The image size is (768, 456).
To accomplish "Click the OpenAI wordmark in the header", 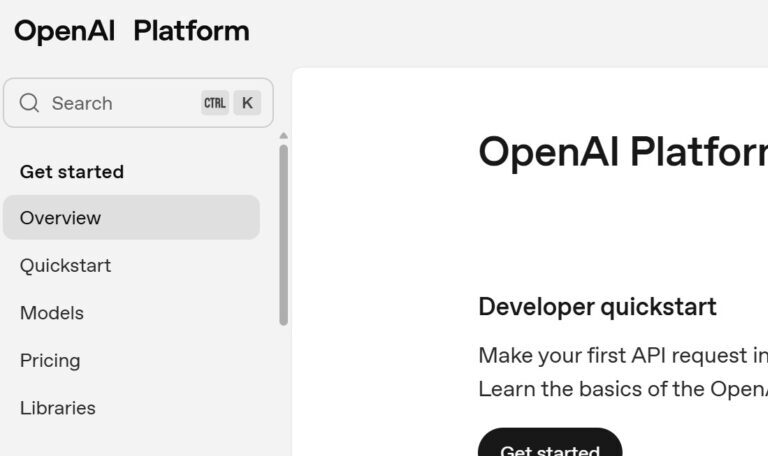I will (x=66, y=31).
